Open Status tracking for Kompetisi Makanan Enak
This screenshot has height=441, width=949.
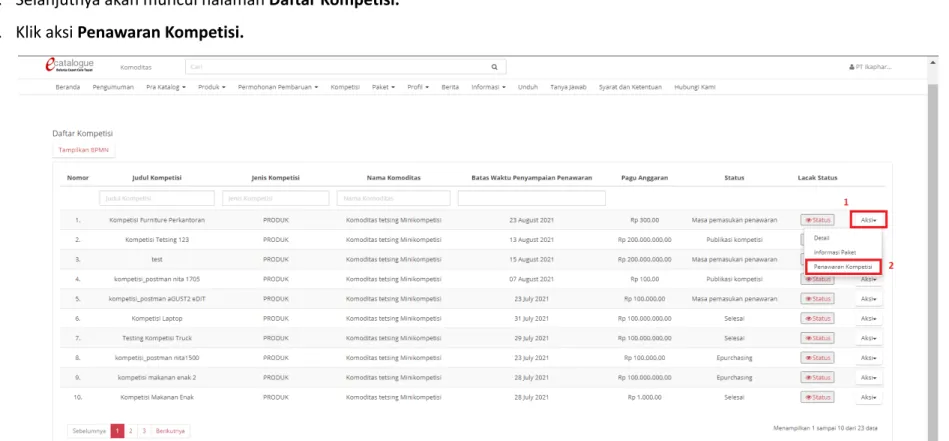pyautogui.click(x=817, y=397)
